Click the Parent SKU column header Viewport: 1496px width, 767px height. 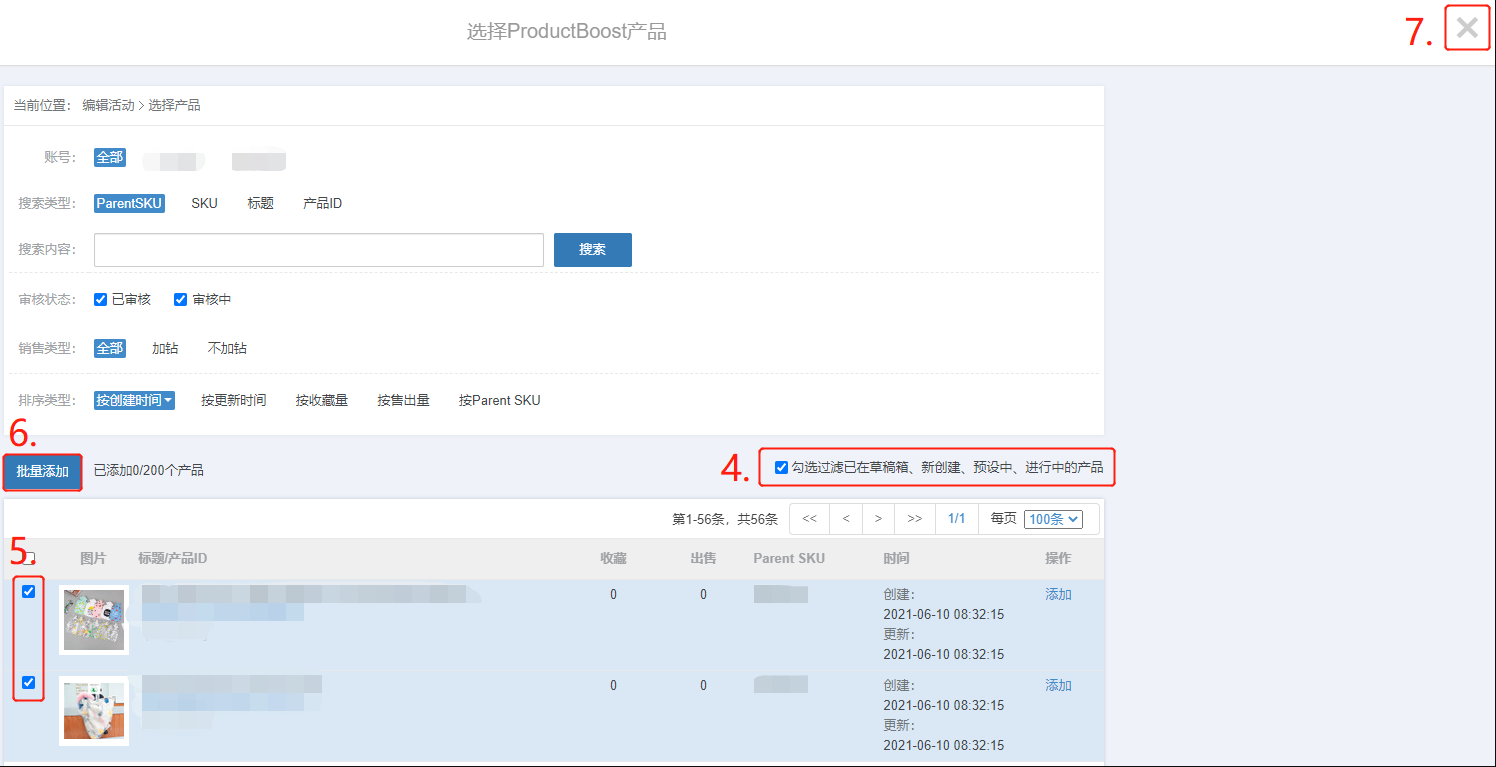[789, 558]
